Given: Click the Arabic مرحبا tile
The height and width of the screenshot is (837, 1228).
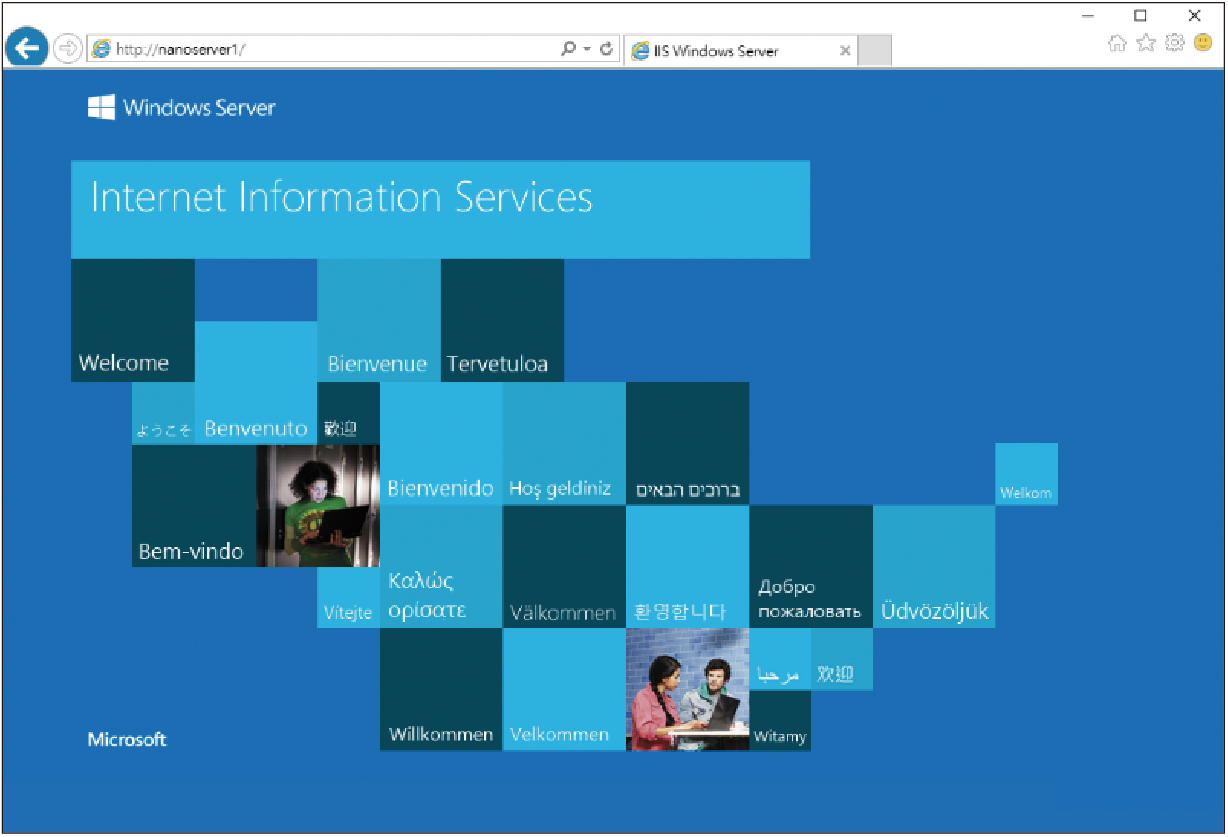Looking at the screenshot, I should (780, 659).
